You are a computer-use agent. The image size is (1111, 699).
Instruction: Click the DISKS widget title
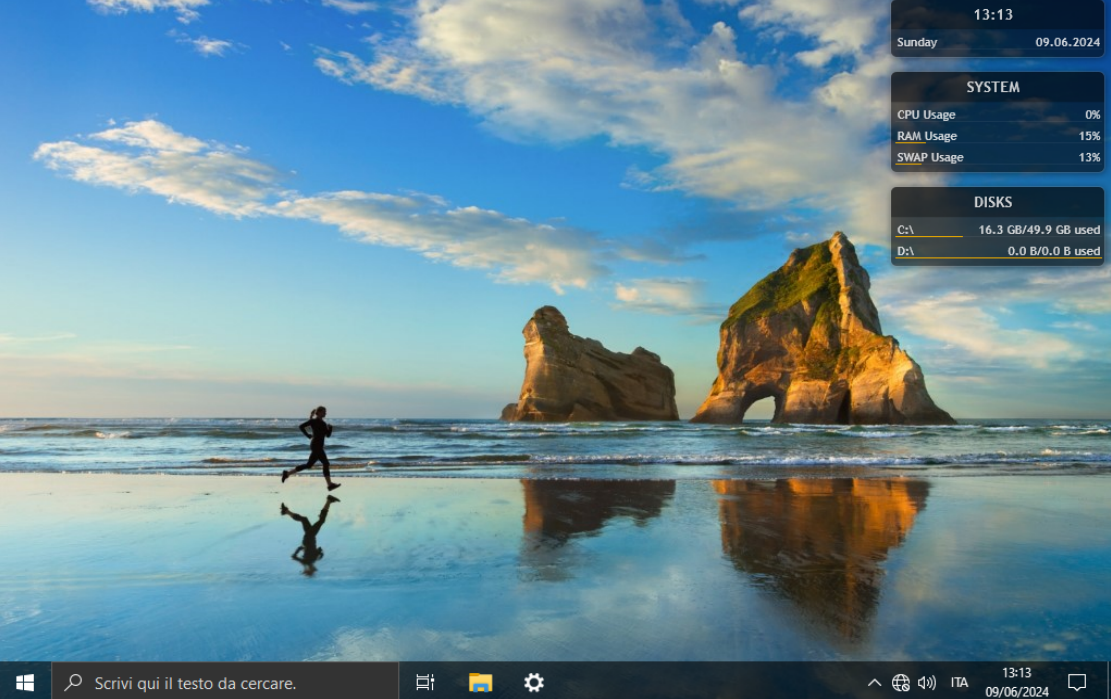[x=993, y=202]
